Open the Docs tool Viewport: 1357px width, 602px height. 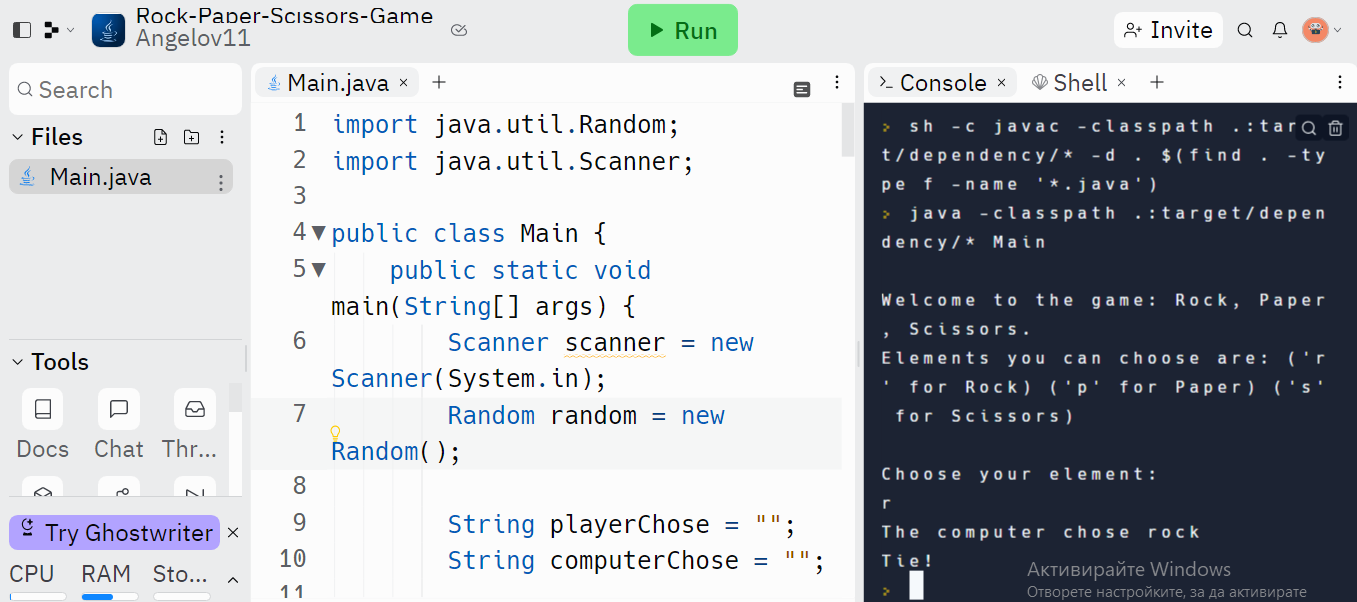pos(41,409)
